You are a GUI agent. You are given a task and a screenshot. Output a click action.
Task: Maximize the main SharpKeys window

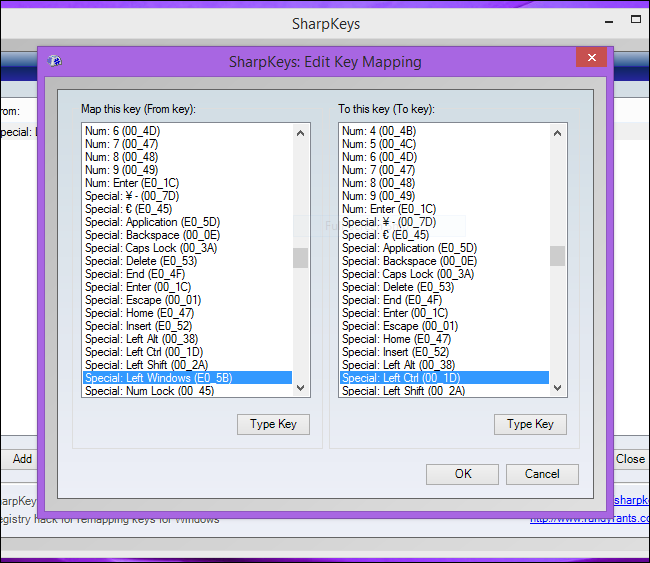(x=635, y=19)
